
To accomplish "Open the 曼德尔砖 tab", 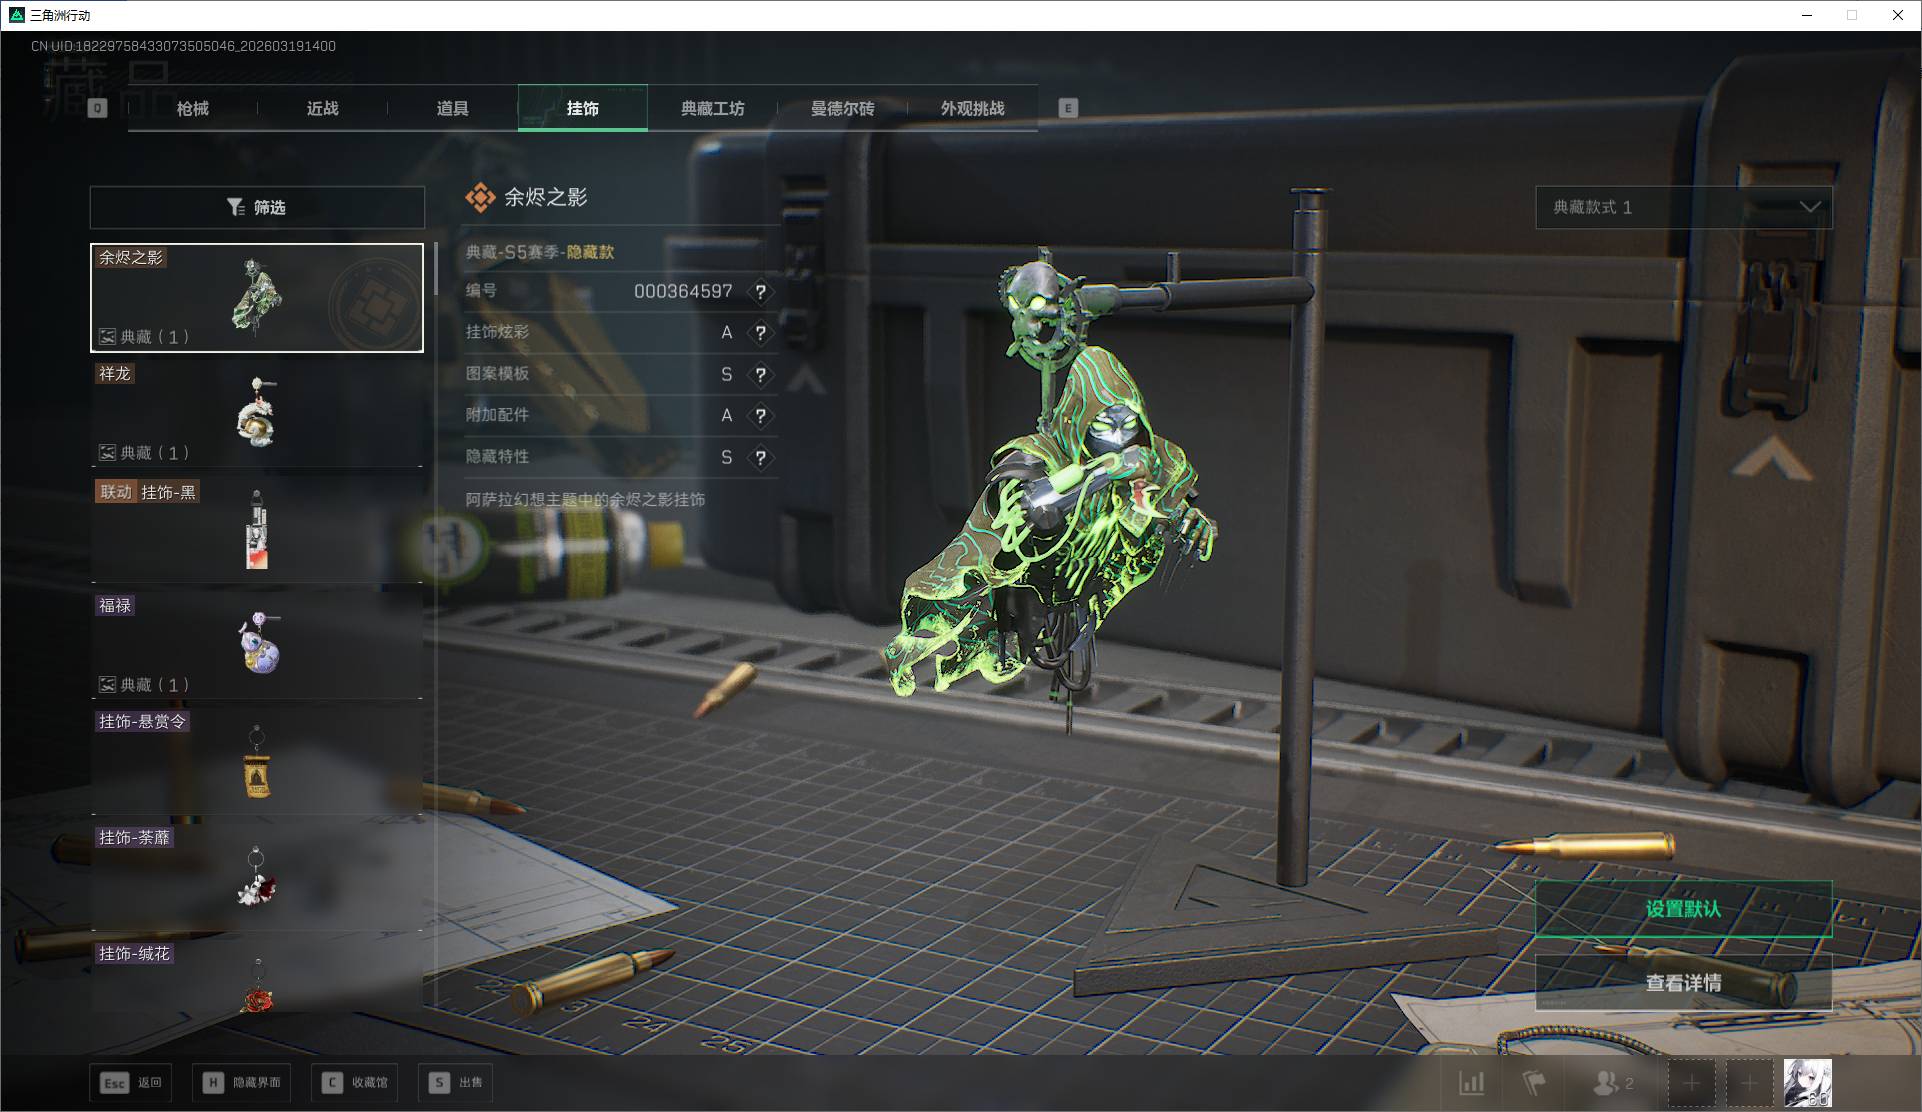I will [842, 108].
